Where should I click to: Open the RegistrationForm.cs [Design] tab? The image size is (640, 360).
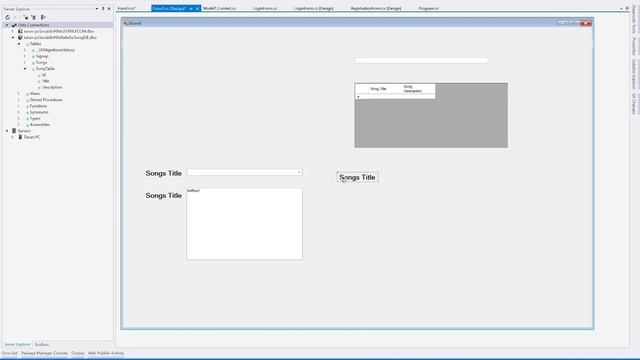(376, 8)
